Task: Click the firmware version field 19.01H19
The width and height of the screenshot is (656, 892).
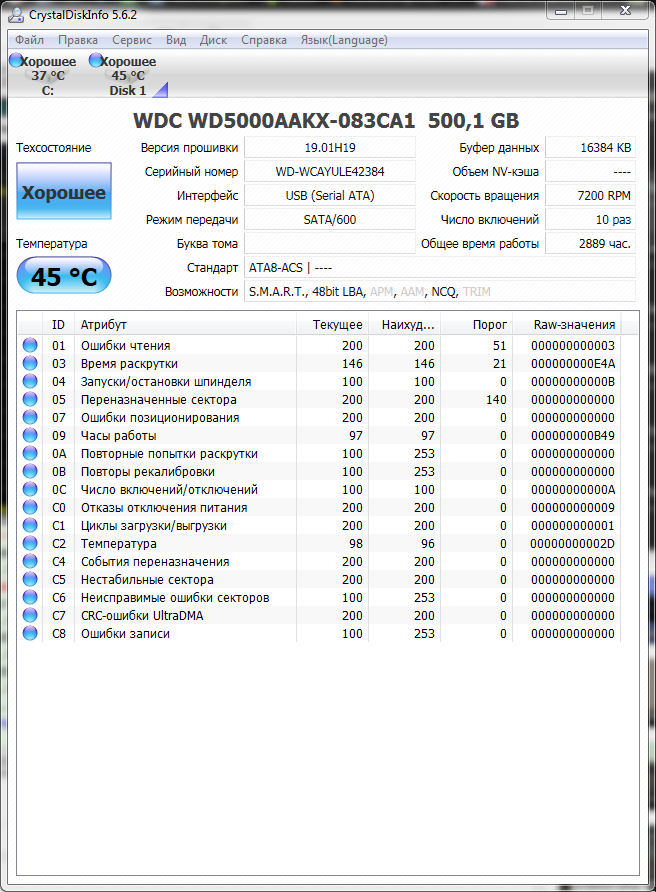Action: pyautogui.click(x=330, y=148)
